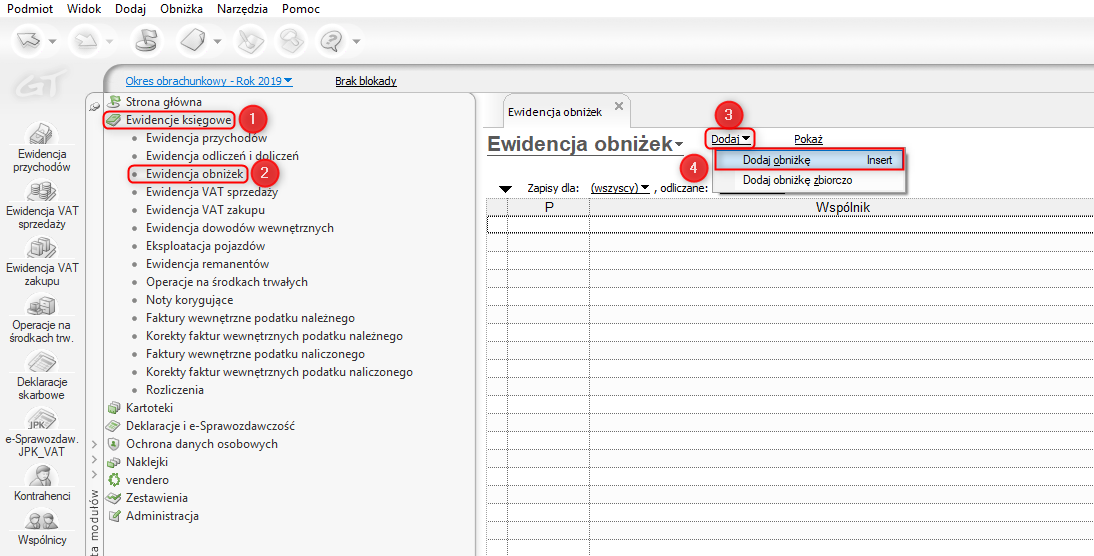This screenshot has height=556, width=1094.
Task: Select Ewidencja VAT sprzedaży tree item
Action: [x=211, y=192]
